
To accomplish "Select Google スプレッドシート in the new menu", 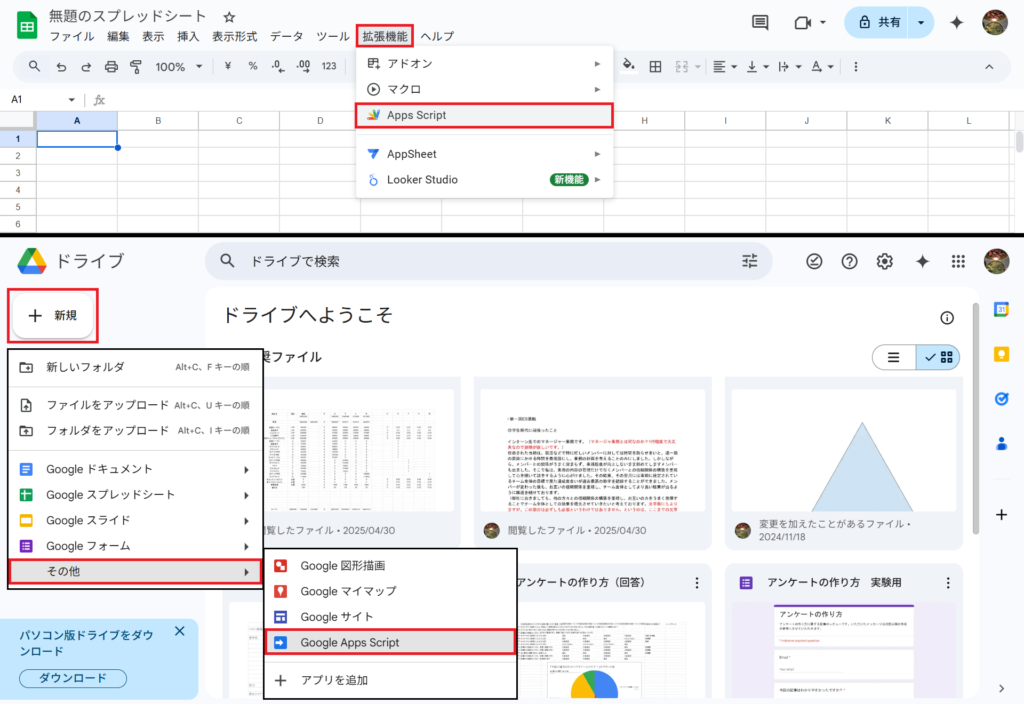I will (x=135, y=494).
